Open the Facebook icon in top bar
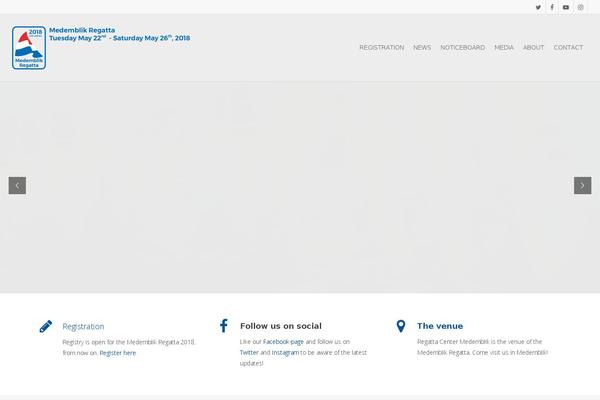This screenshot has height=400, width=600. click(x=552, y=7)
